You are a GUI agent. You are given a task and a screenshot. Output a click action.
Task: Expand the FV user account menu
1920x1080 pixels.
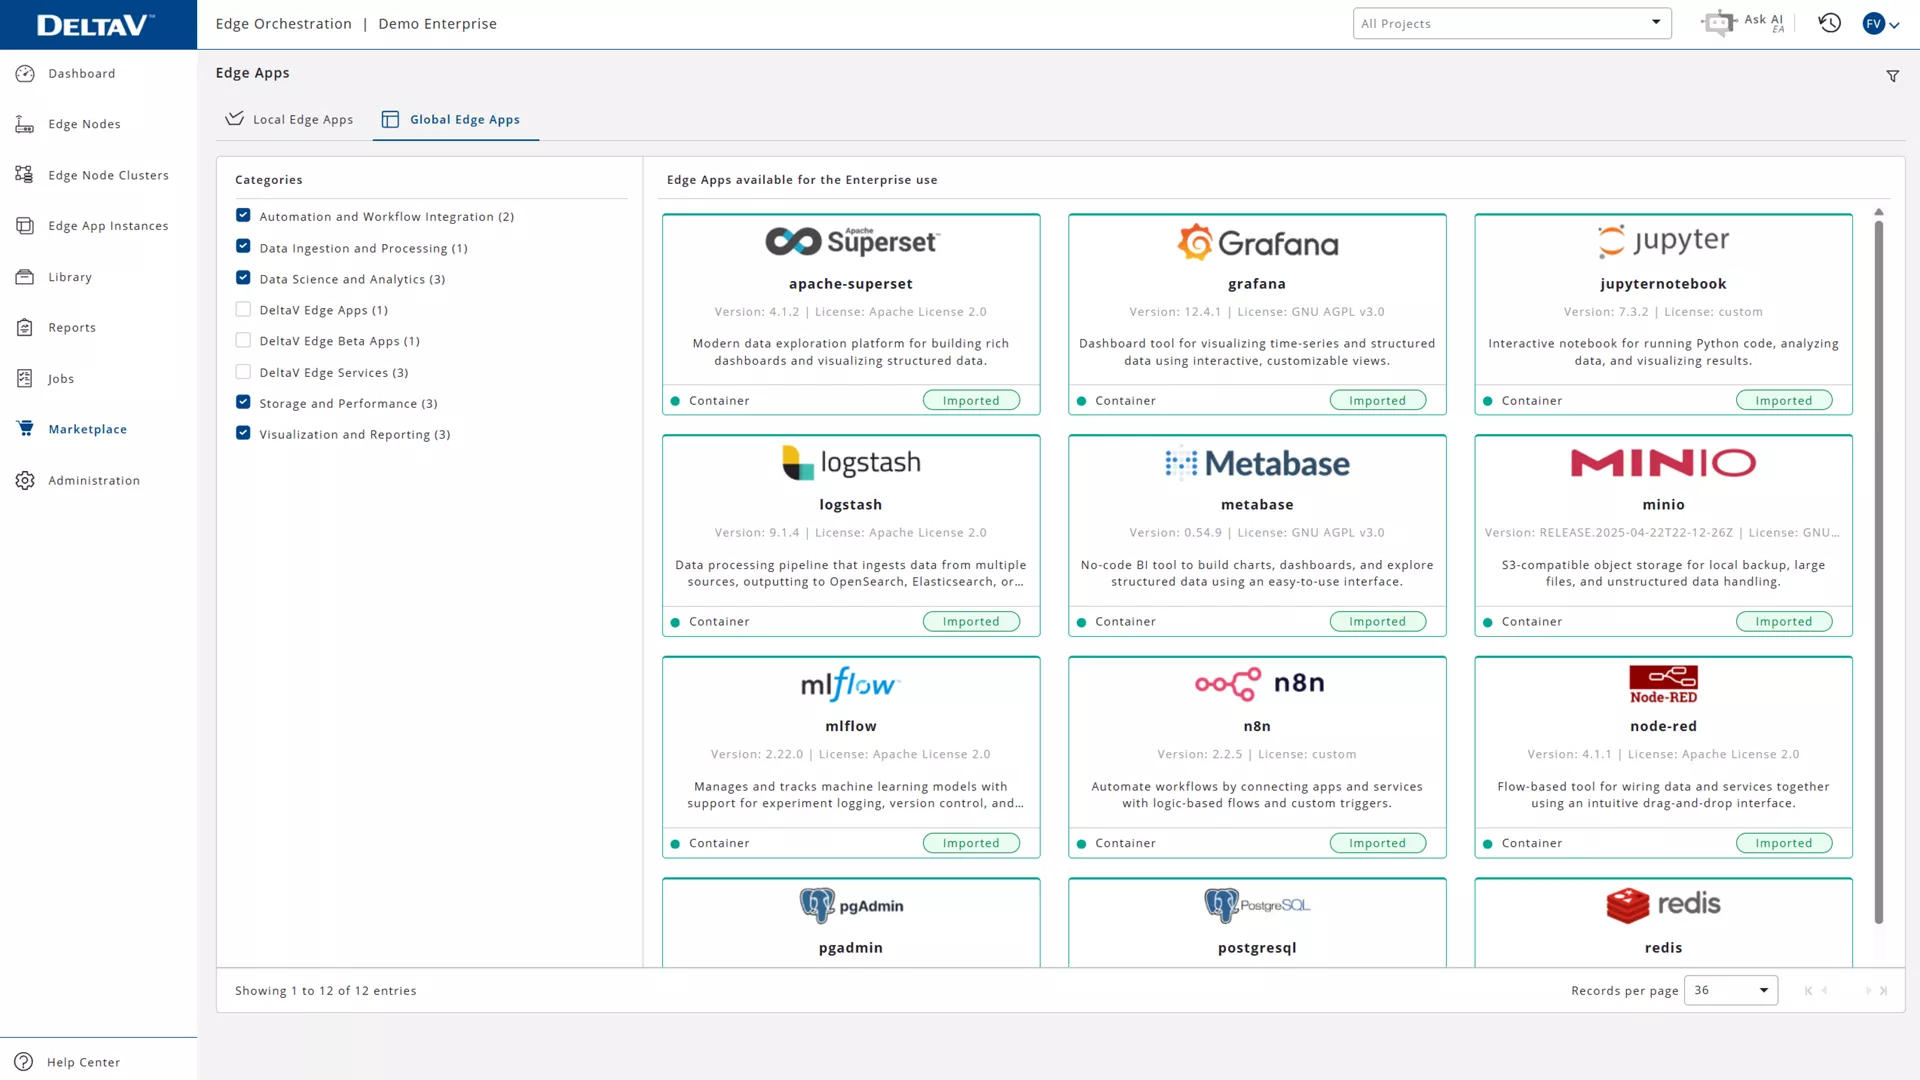tap(1879, 23)
